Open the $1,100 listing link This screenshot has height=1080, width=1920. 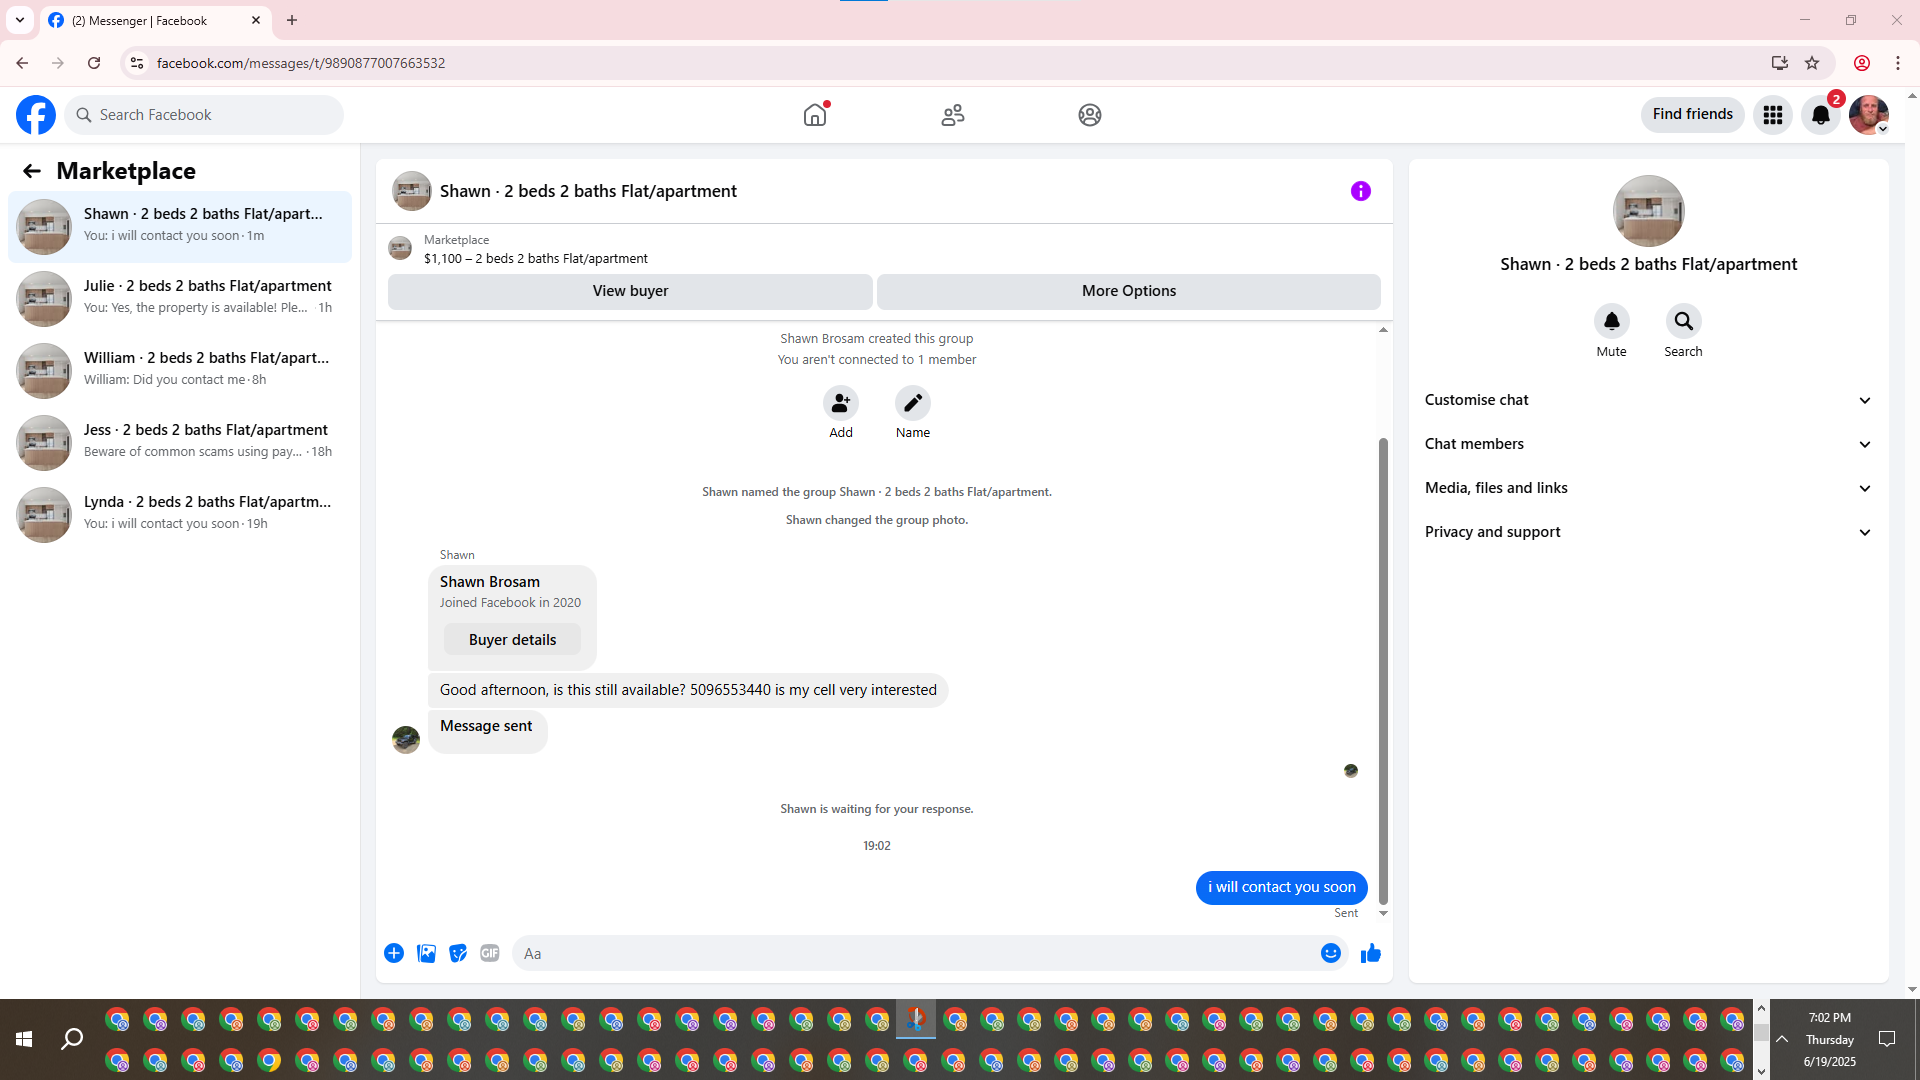536,259
